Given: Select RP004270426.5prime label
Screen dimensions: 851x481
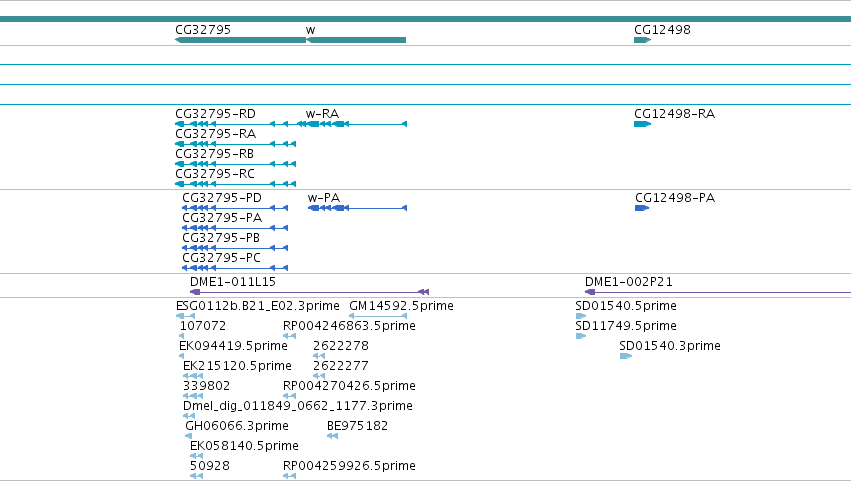Looking at the screenshot, I should pyautogui.click(x=349, y=387).
